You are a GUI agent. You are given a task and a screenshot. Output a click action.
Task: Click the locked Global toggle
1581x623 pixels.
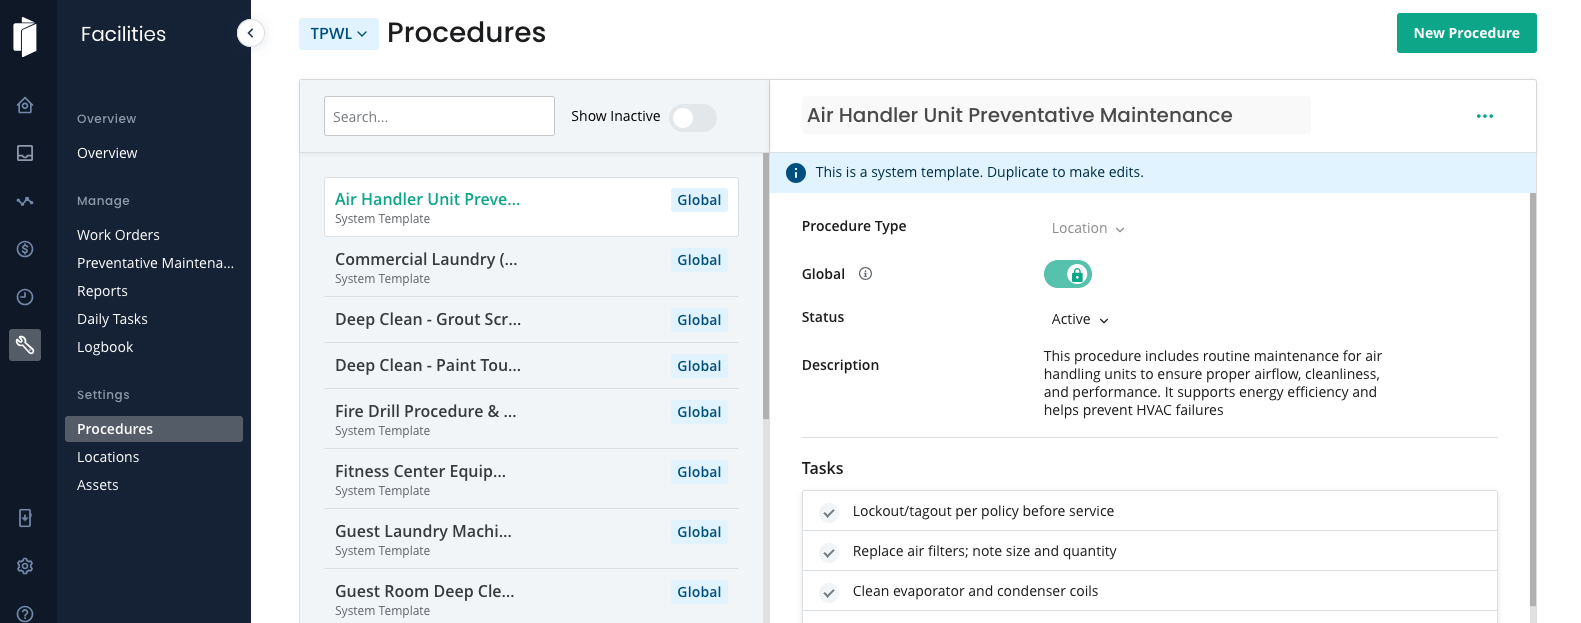1067,274
